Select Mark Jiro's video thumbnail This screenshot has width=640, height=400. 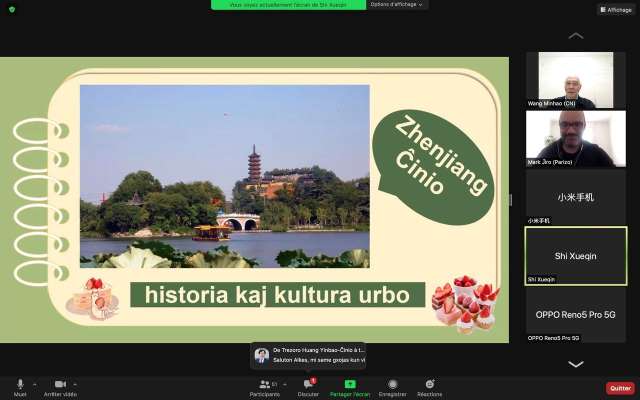coord(575,138)
